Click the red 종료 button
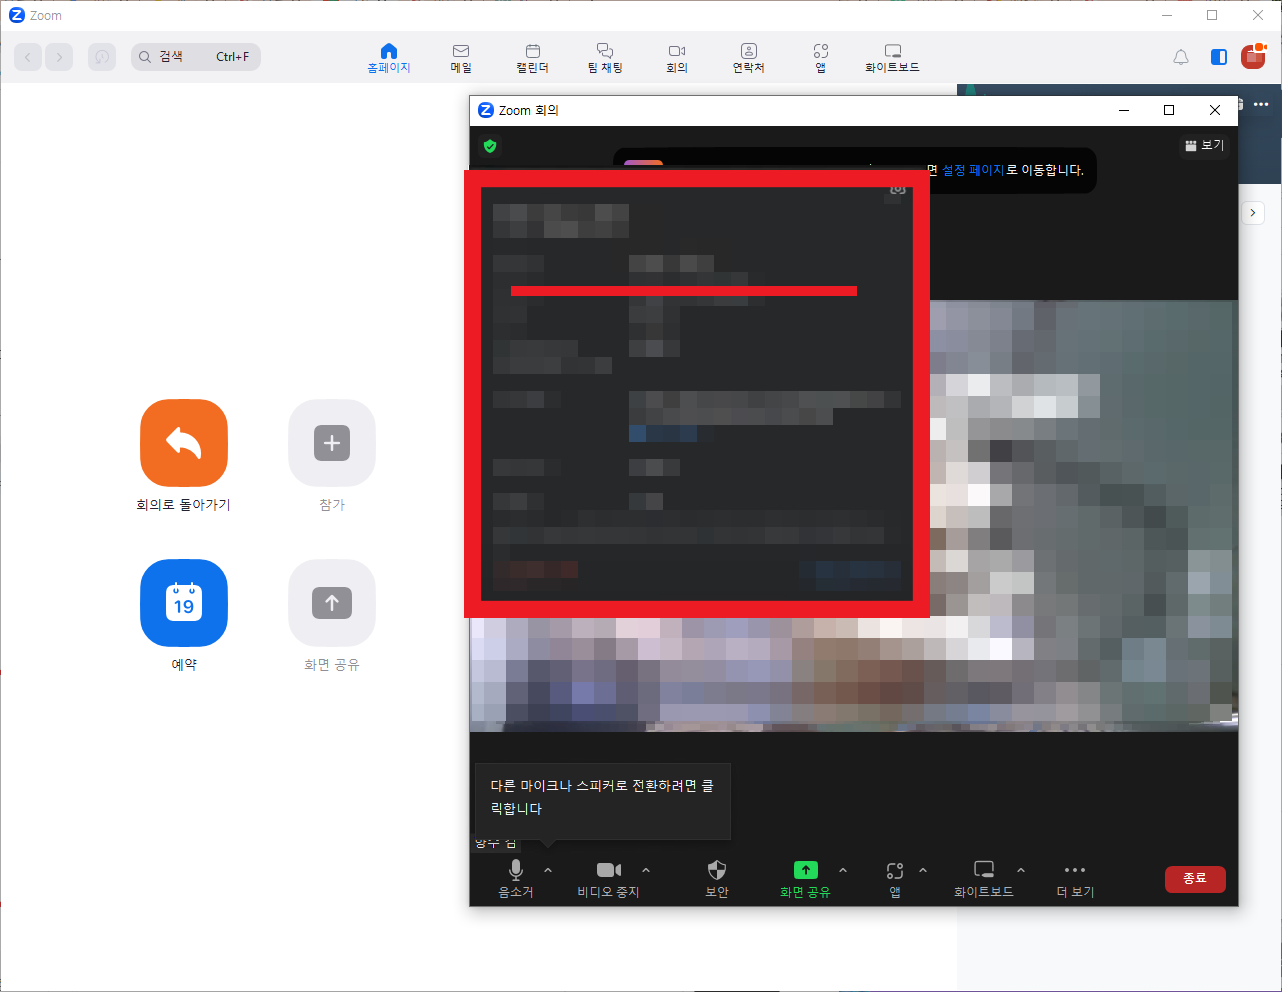The width and height of the screenshot is (1282, 992). coord(1195,879)
